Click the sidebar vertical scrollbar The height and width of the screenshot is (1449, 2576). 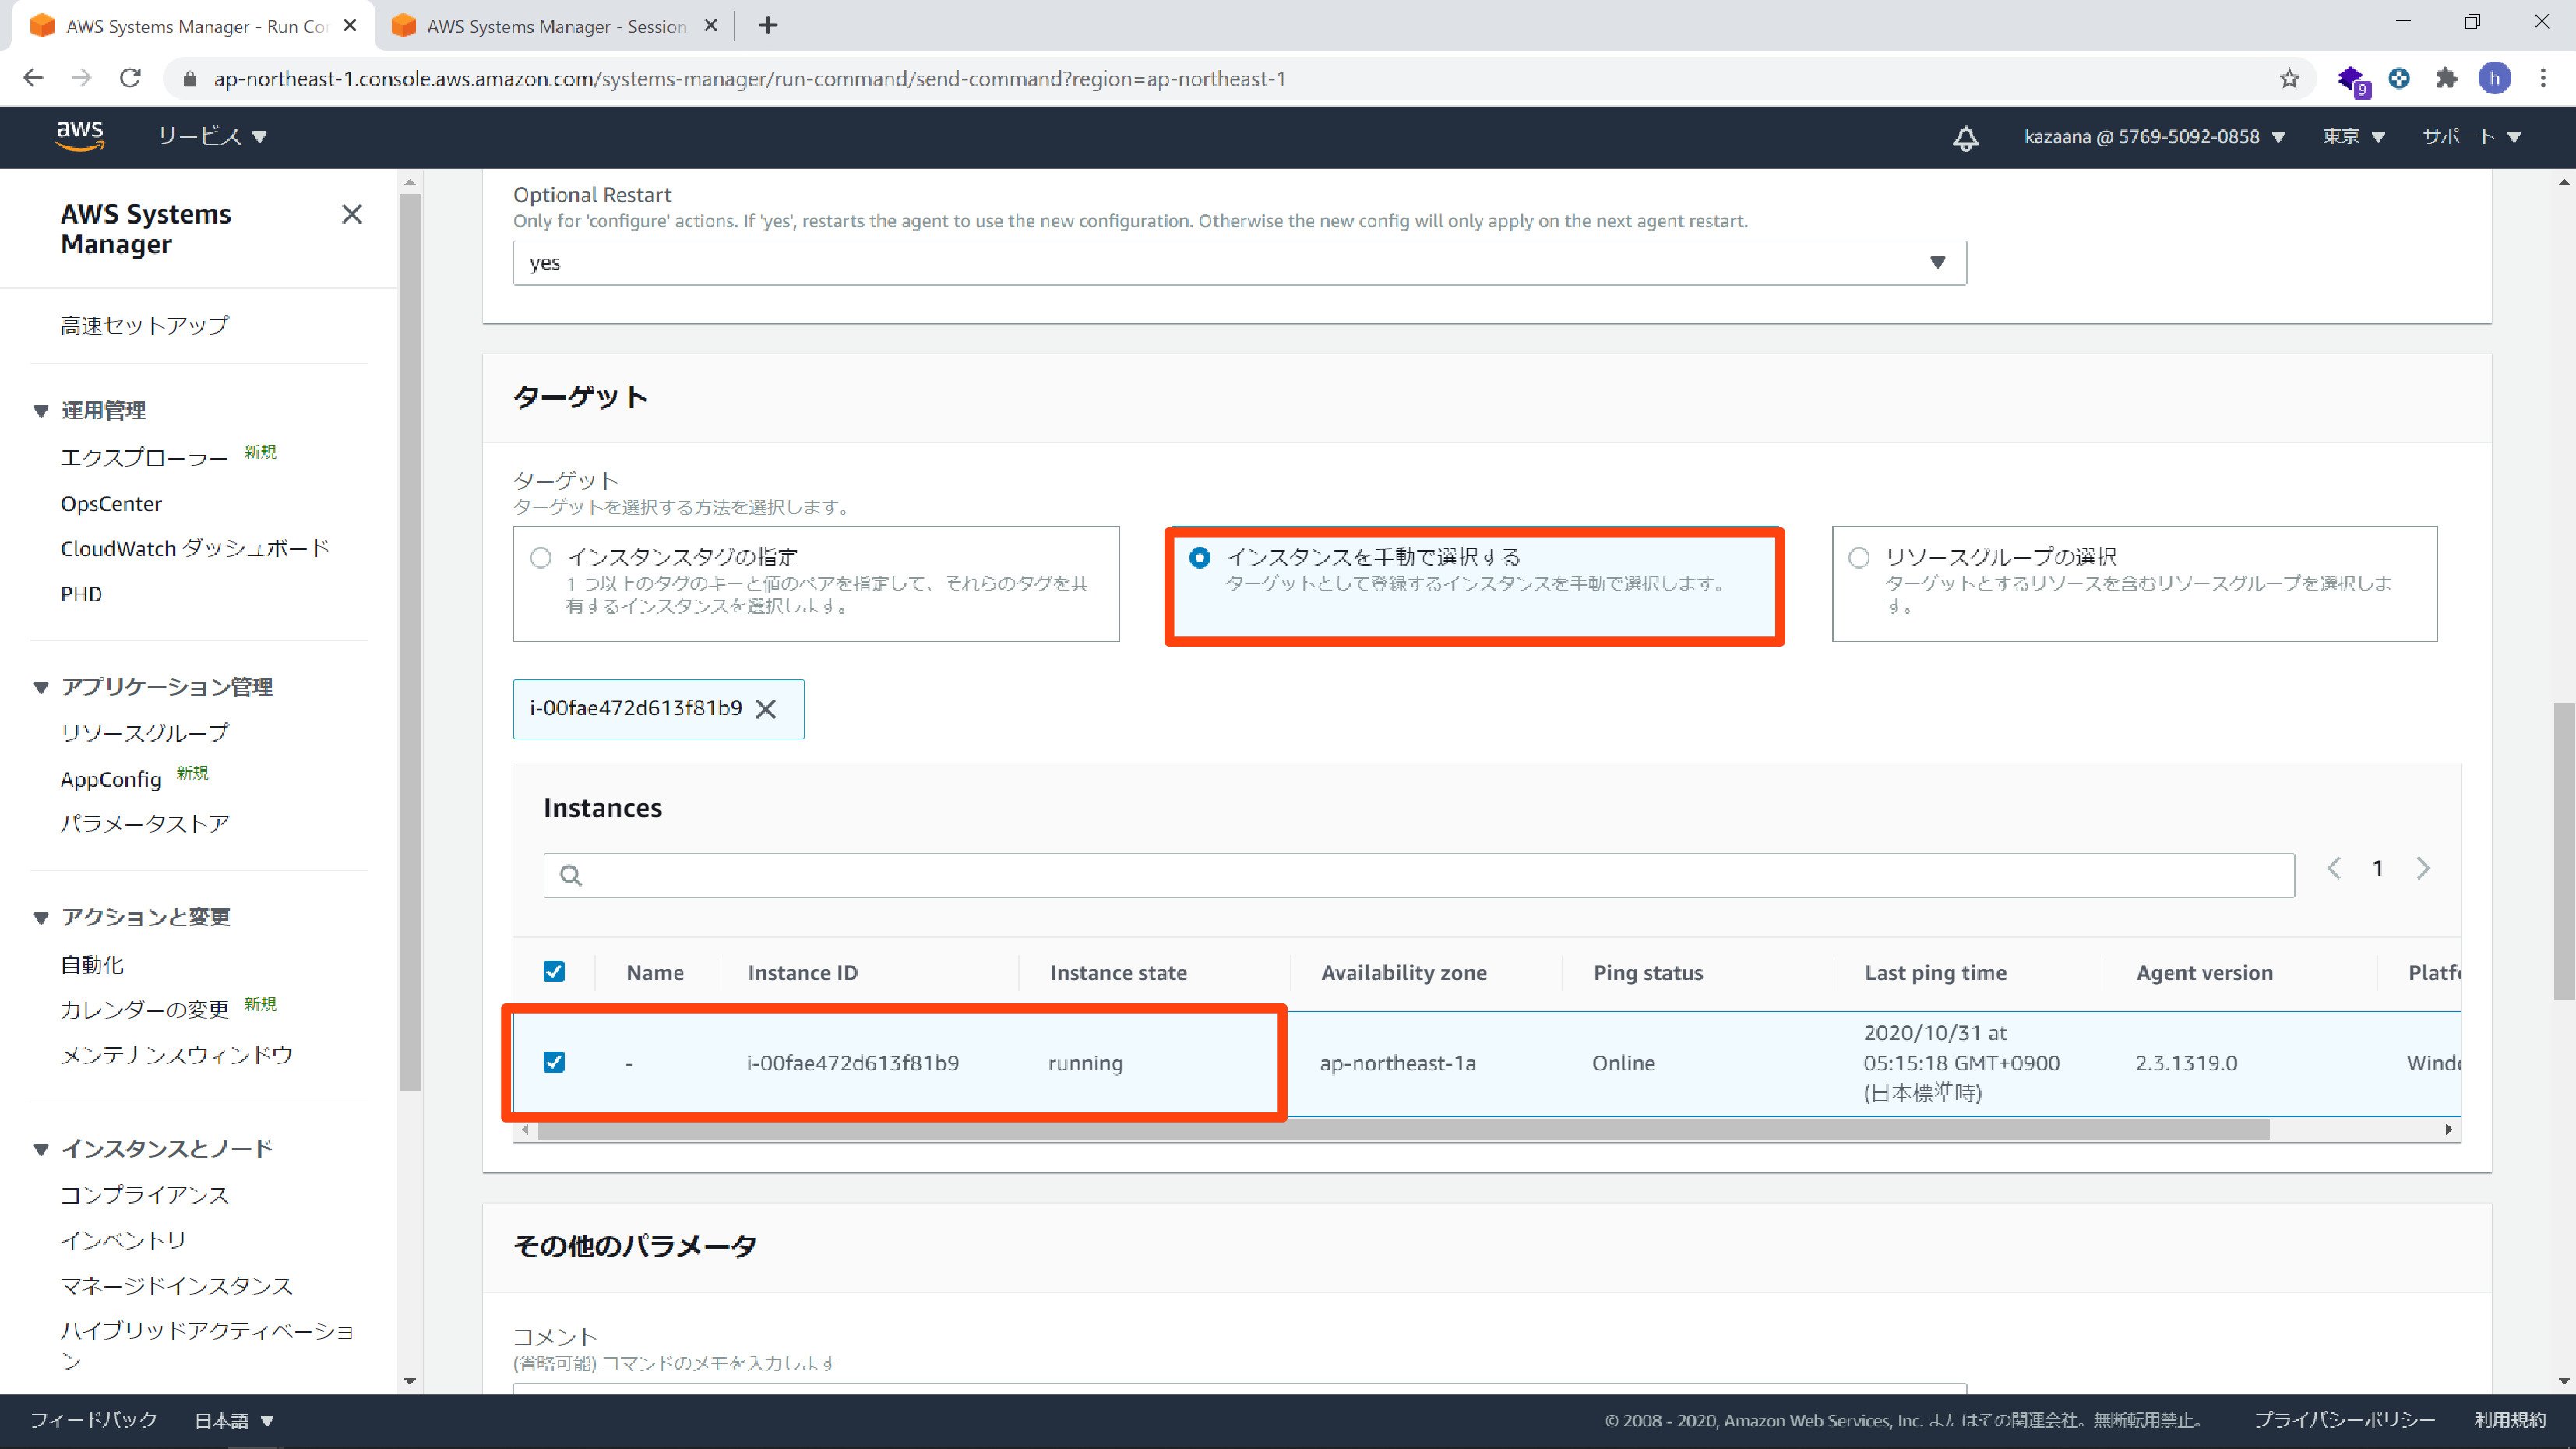[410, 642]
